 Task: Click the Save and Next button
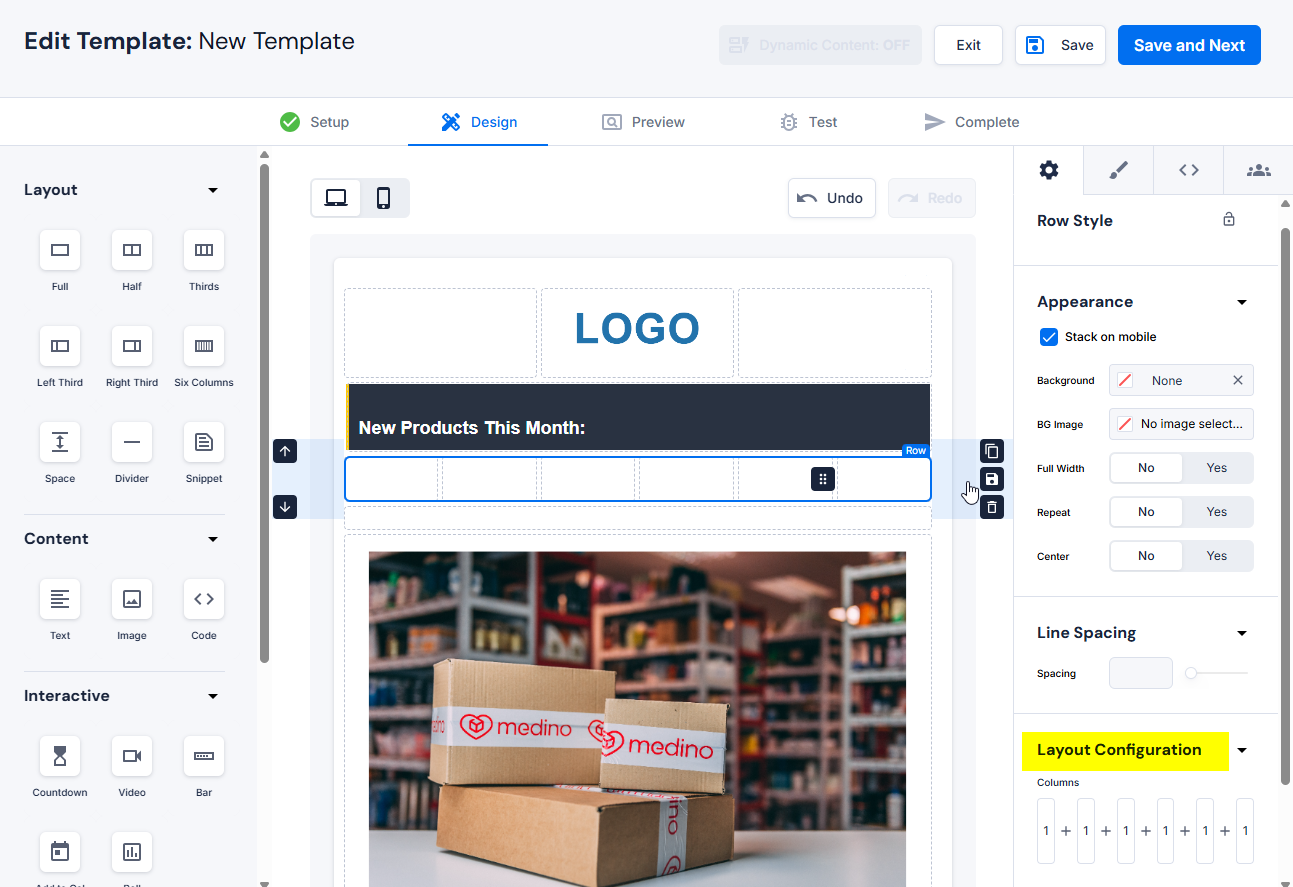[x=1188, y=45]
